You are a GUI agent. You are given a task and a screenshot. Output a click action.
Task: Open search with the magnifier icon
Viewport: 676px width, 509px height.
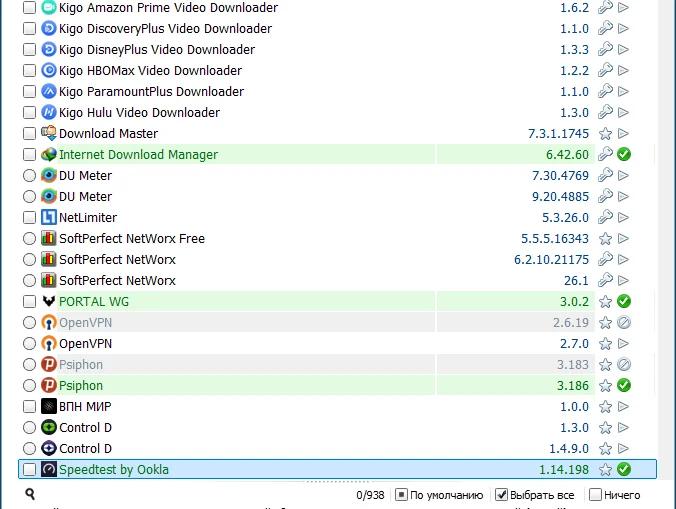(x=31, y=494)
